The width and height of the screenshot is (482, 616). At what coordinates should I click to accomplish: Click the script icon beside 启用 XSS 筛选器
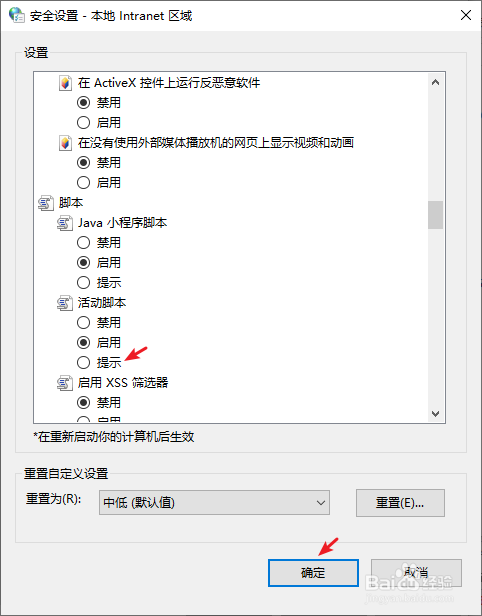click(x=65, y=383)
